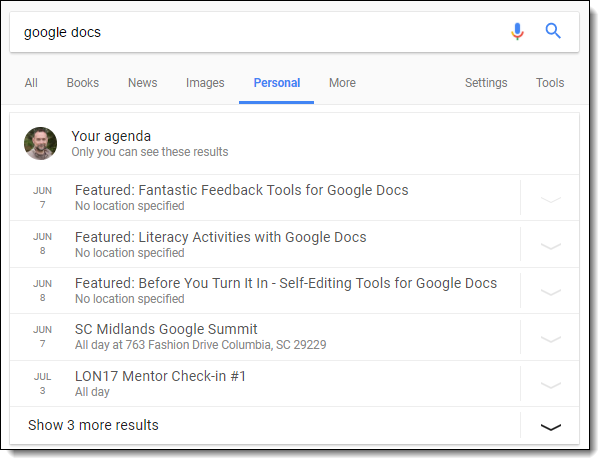Click in the google docs search field
Viewport: 605px width, 465px height.
click(250, 32)
